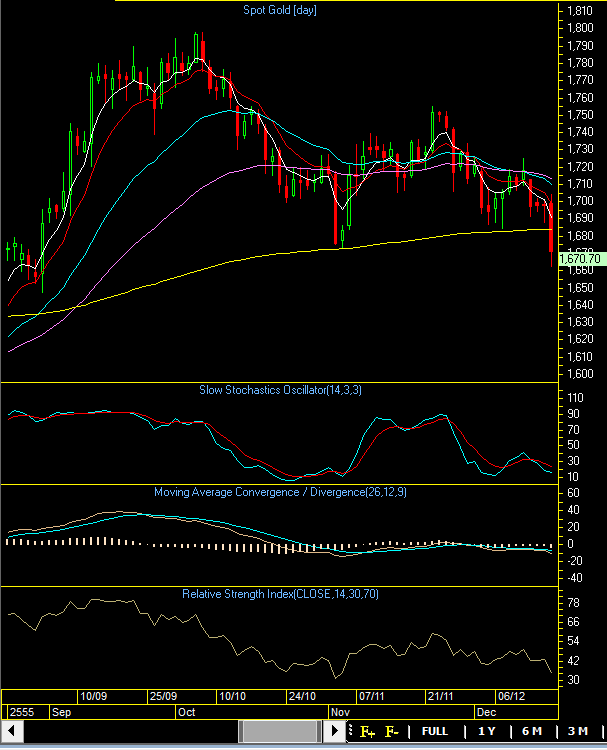Viewport: 607px width, 750px height.
Task: Click the scrollbar left arrow
Action: pyautogui.click(x=11, y=732)
